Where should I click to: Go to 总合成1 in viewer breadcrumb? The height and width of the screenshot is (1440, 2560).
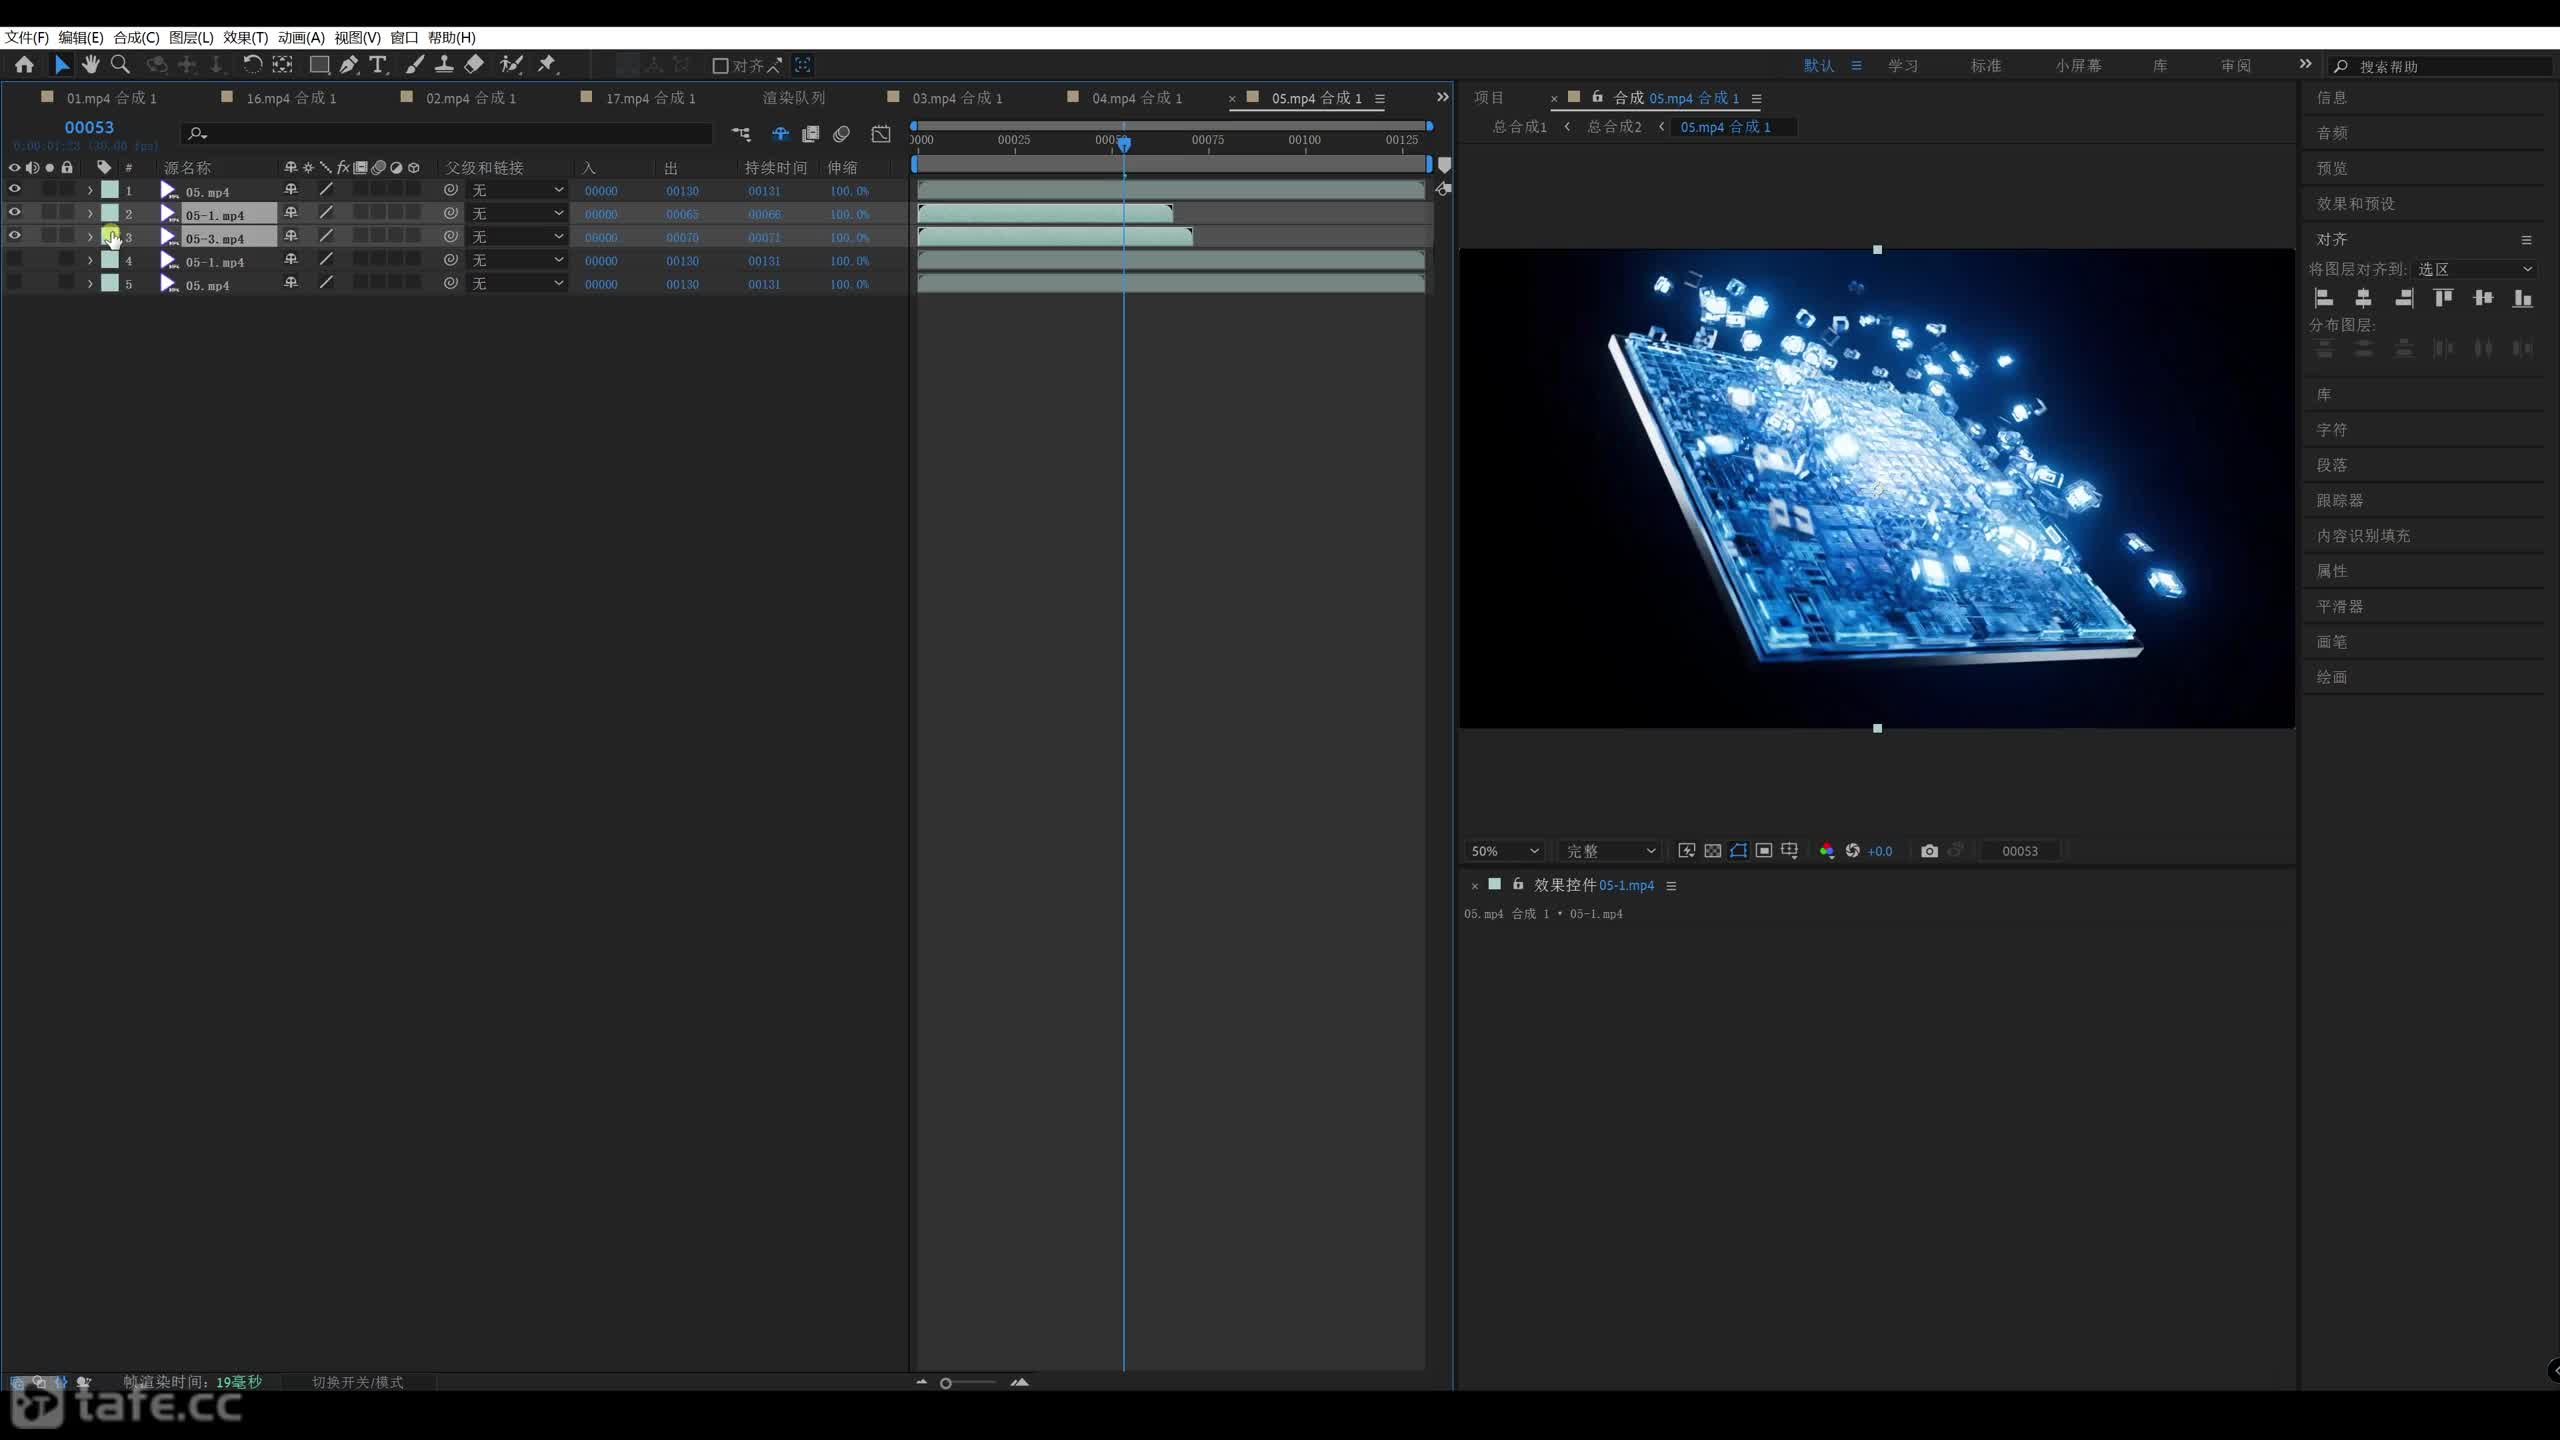(1519, 127)
